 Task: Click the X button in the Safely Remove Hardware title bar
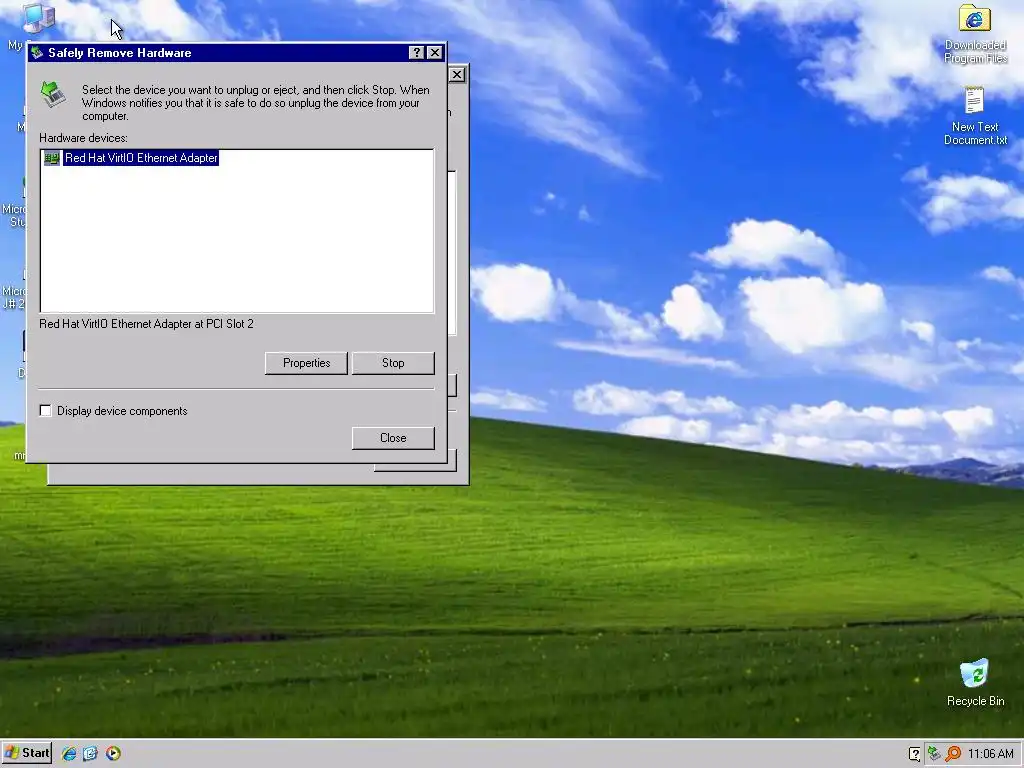(435, 53)
